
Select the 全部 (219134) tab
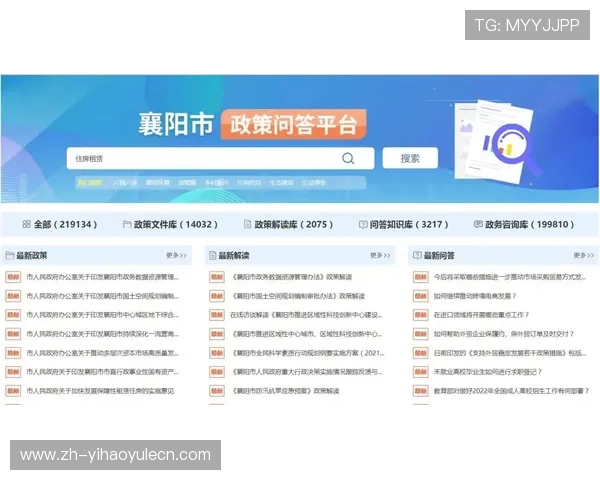60,224
